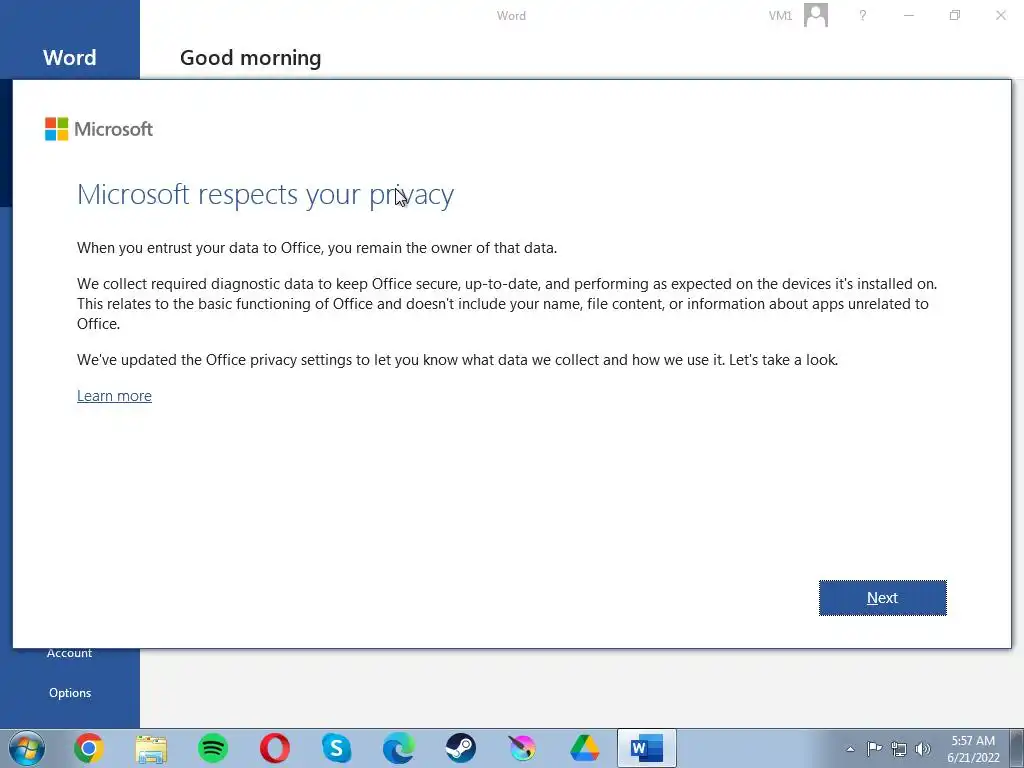Screen dimensions: 1024x768
Task: Minimize the Word window
Action: coord(908,15)
